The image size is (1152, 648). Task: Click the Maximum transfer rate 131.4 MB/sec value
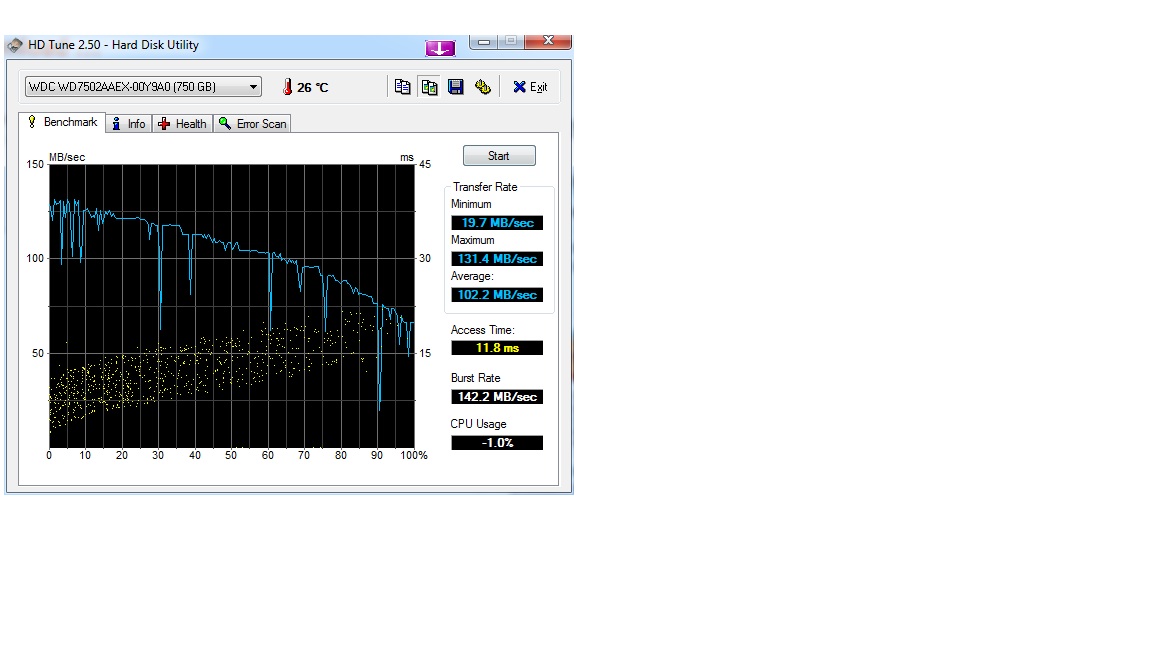pyautogui.click(x=497, y=259)
